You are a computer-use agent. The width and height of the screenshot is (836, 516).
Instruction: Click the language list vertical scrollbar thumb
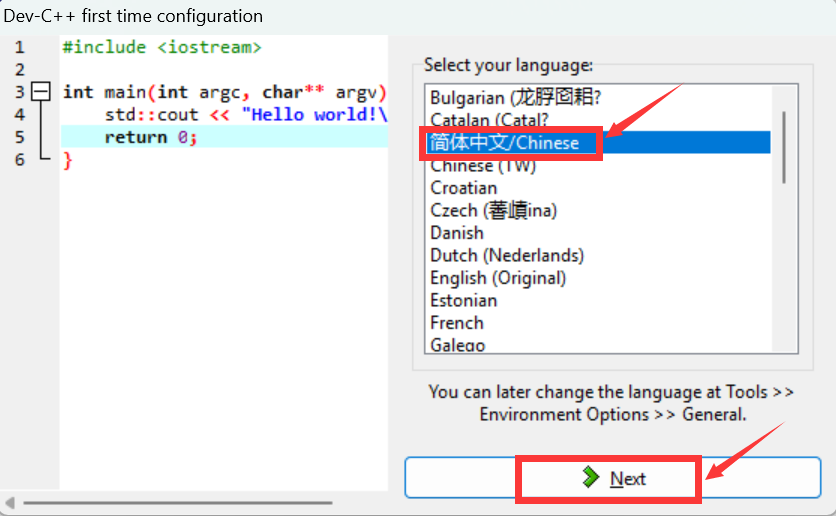point(784,147)
